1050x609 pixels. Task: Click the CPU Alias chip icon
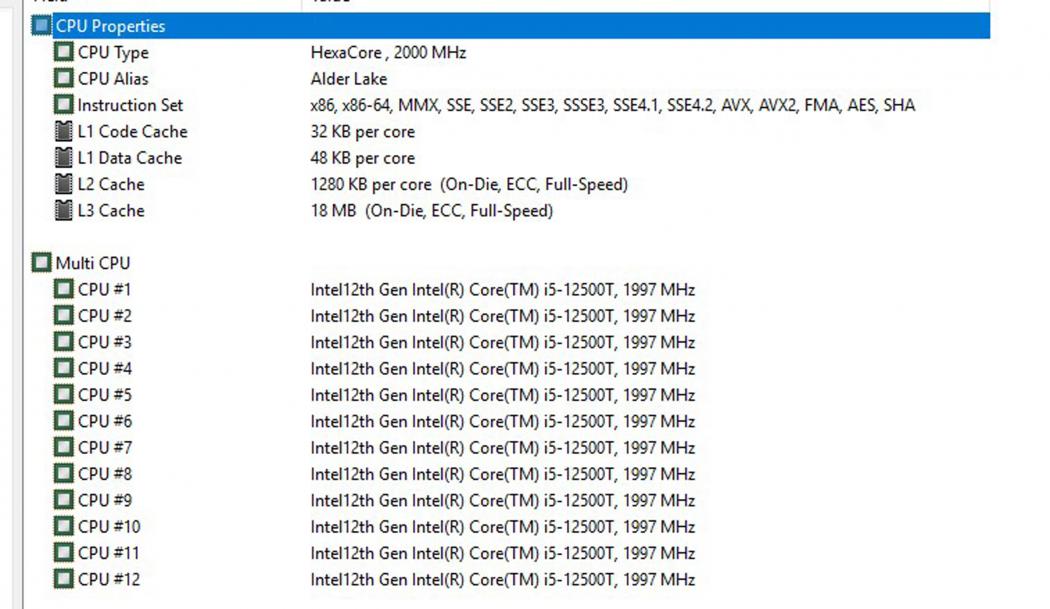coord(63,78)
